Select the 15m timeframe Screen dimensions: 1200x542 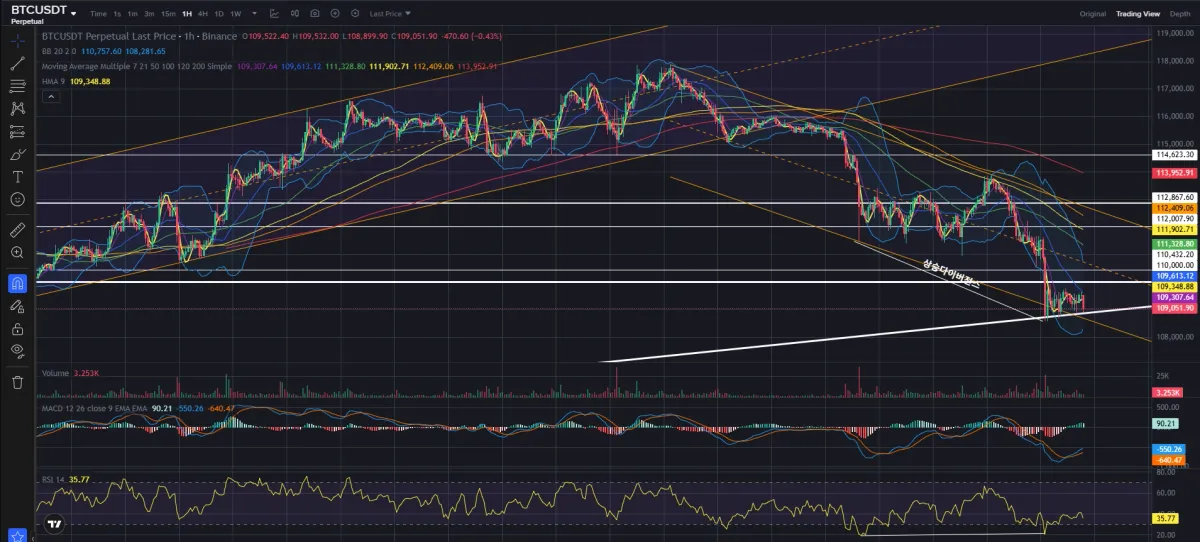pyautogui.click(x=168, y=14)
